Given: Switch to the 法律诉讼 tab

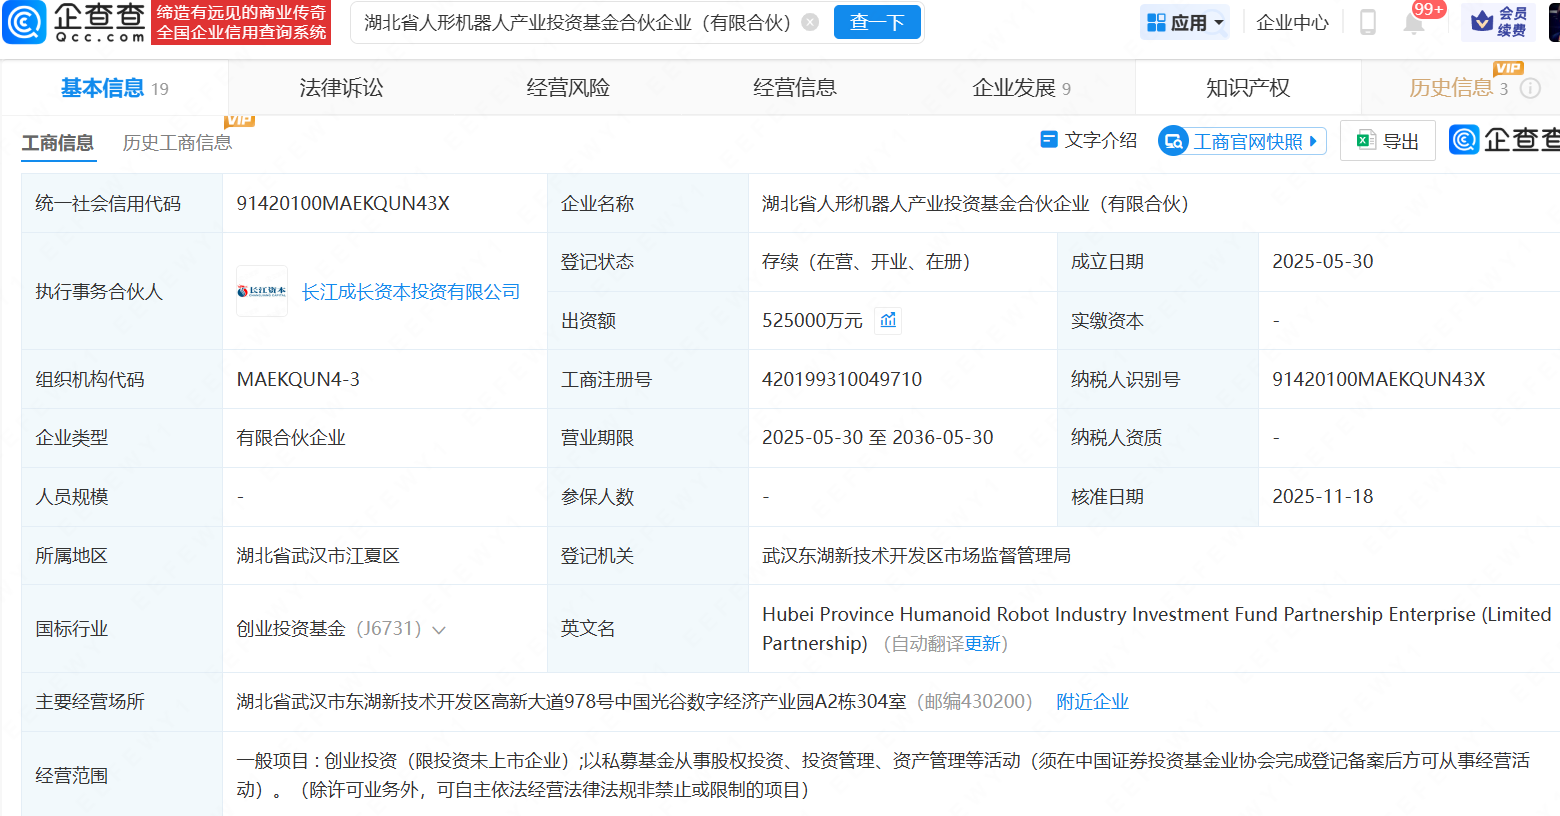Looking at the screenshot, I should tap(341, 88).
